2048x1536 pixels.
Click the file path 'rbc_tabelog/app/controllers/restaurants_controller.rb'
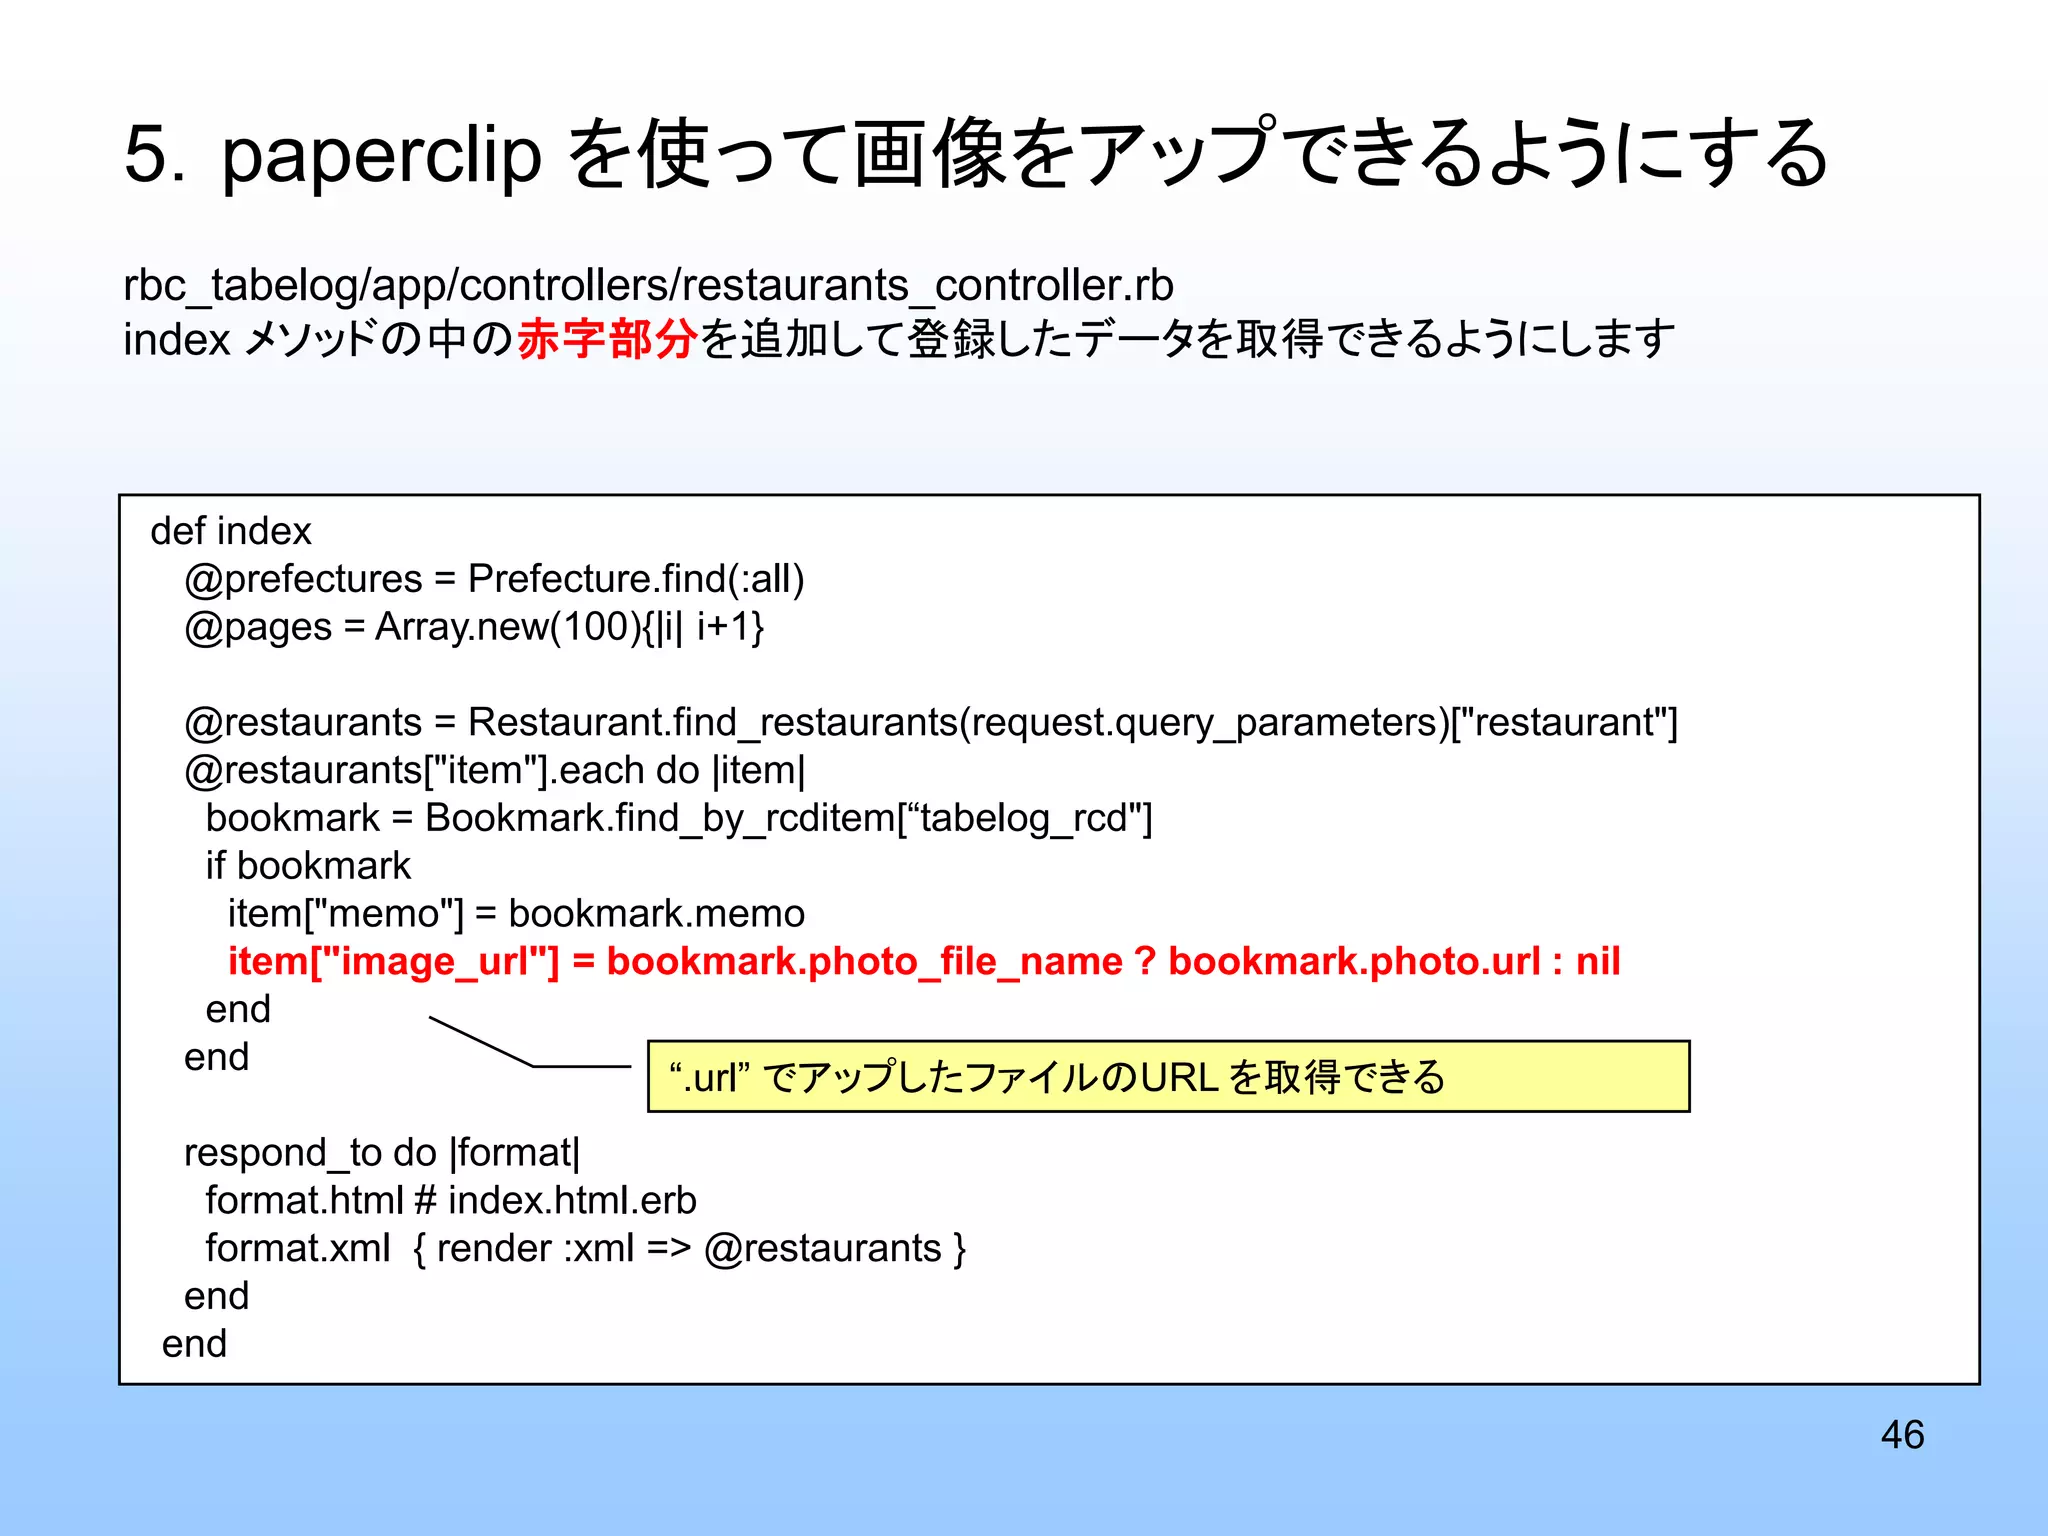point(648,285)
